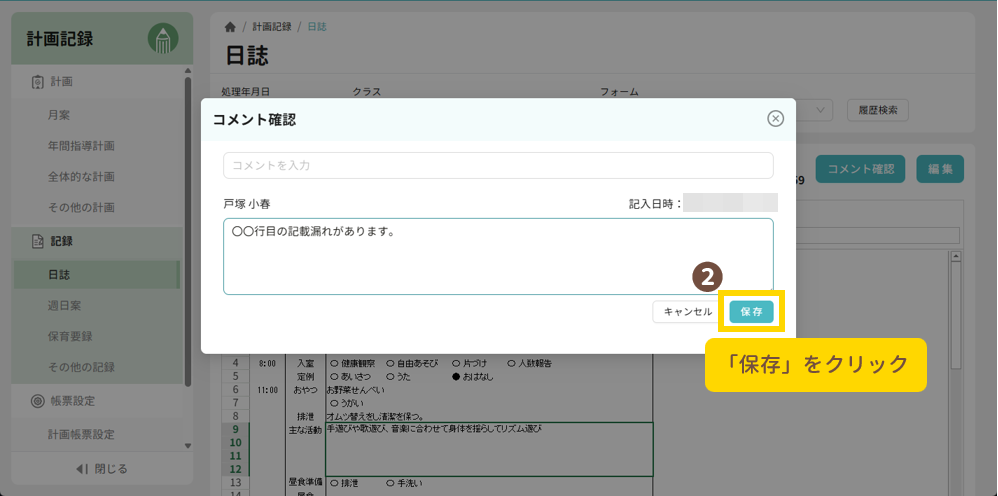Click the 帳票設定 gear icon
The image size is (998, 496).
(37, 401)
